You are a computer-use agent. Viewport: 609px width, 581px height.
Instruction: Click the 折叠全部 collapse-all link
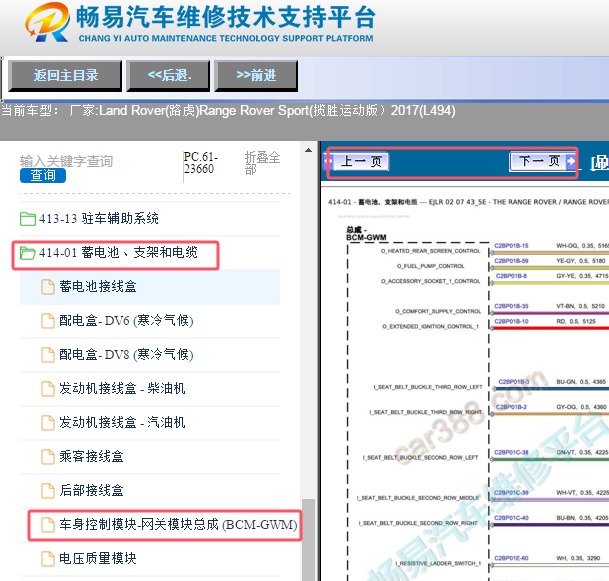tap(262, 163)
